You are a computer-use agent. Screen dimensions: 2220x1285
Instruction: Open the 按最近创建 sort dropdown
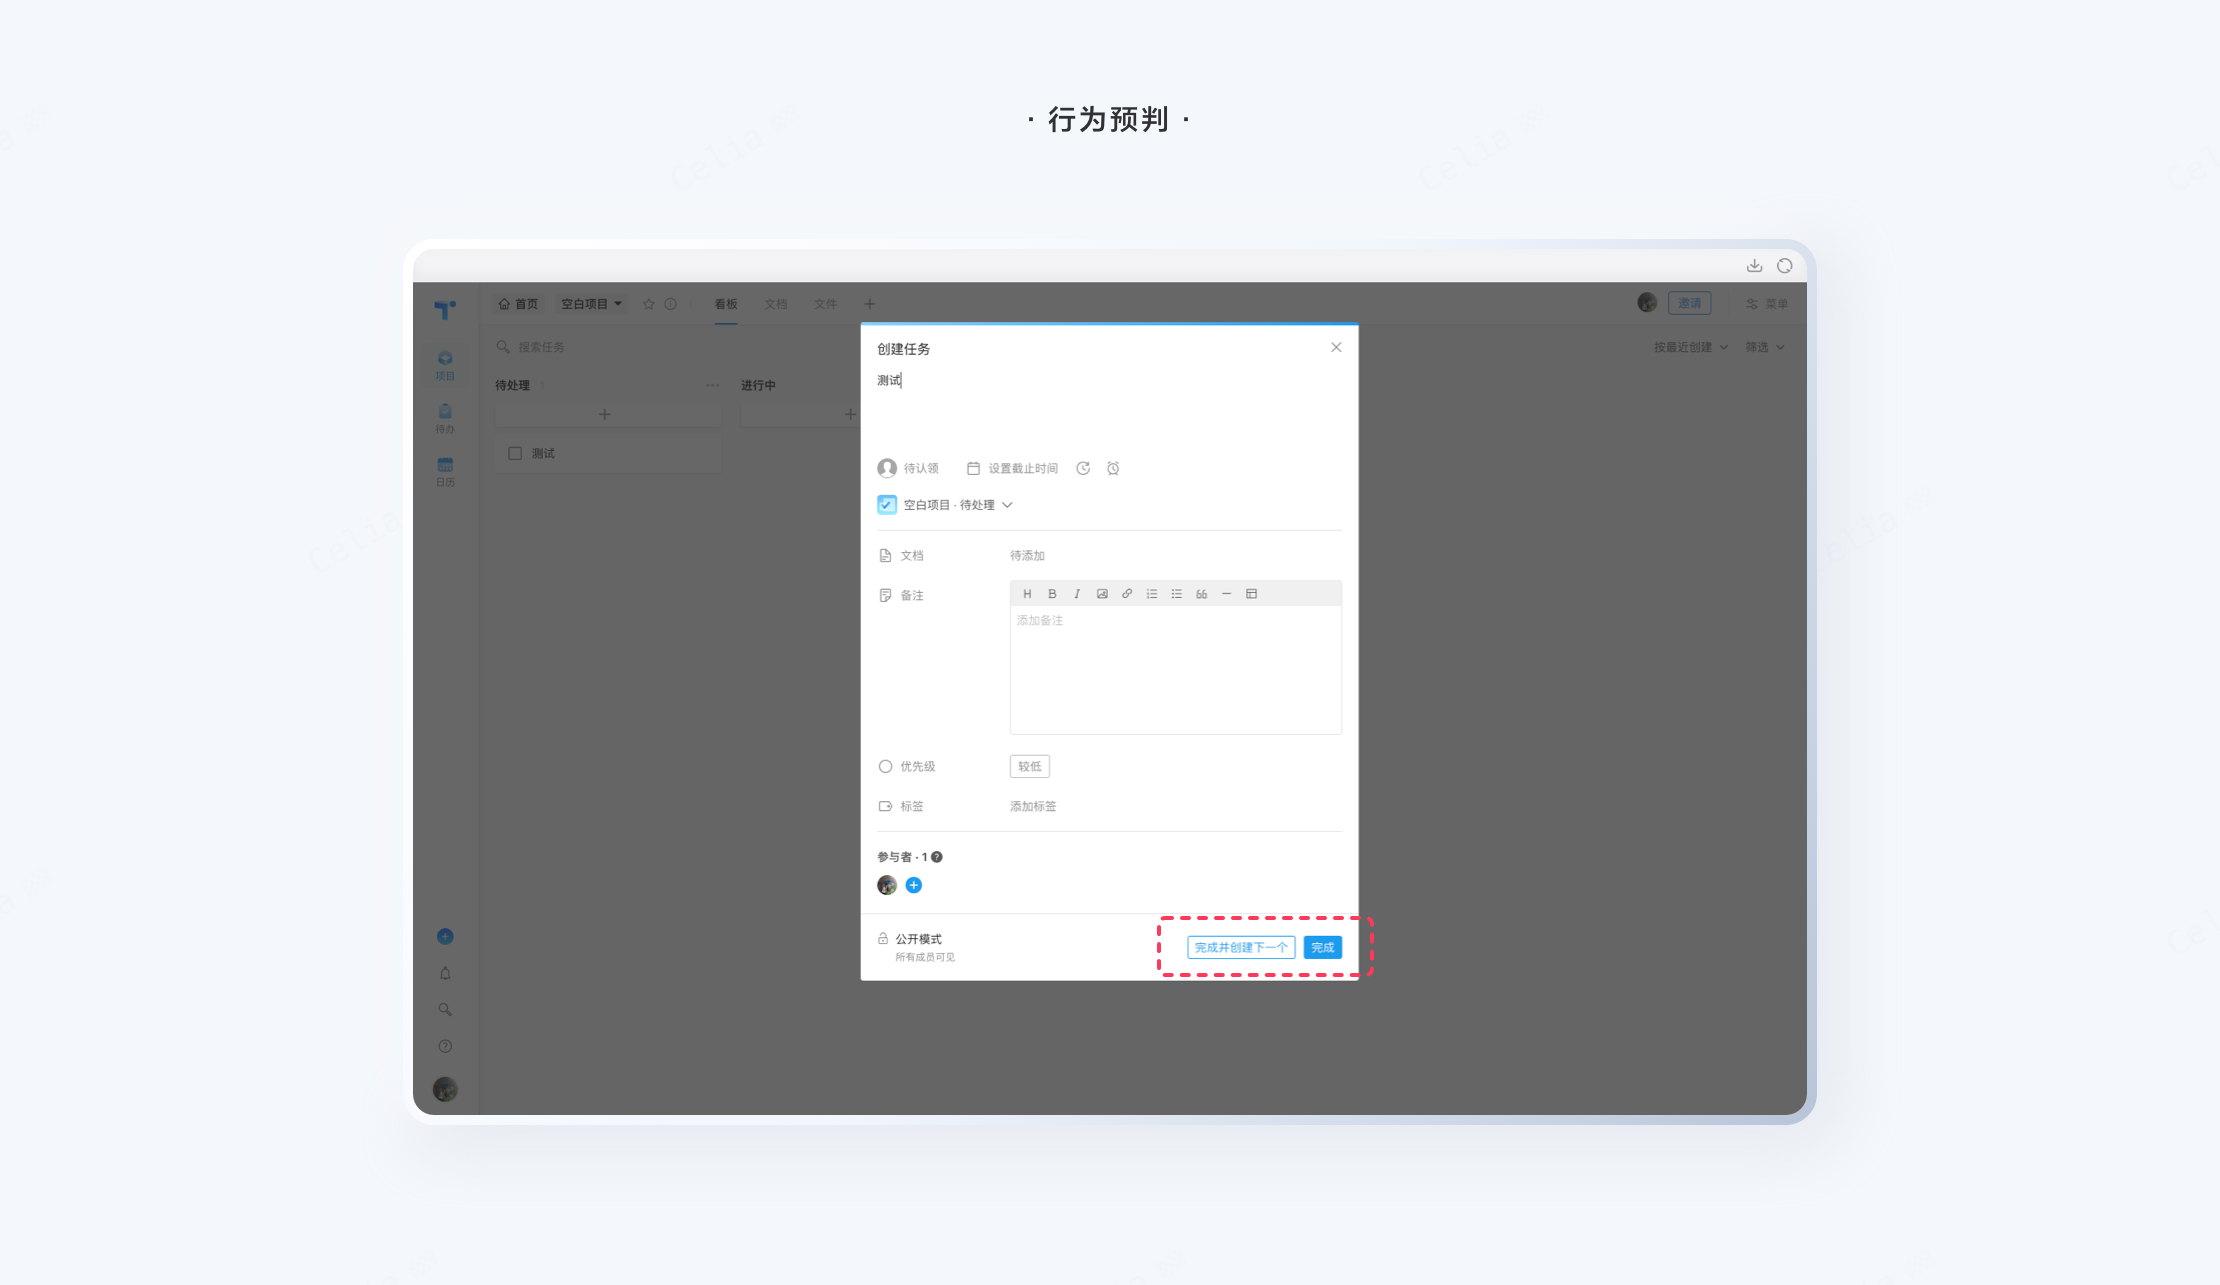(x=1690, y=347)
